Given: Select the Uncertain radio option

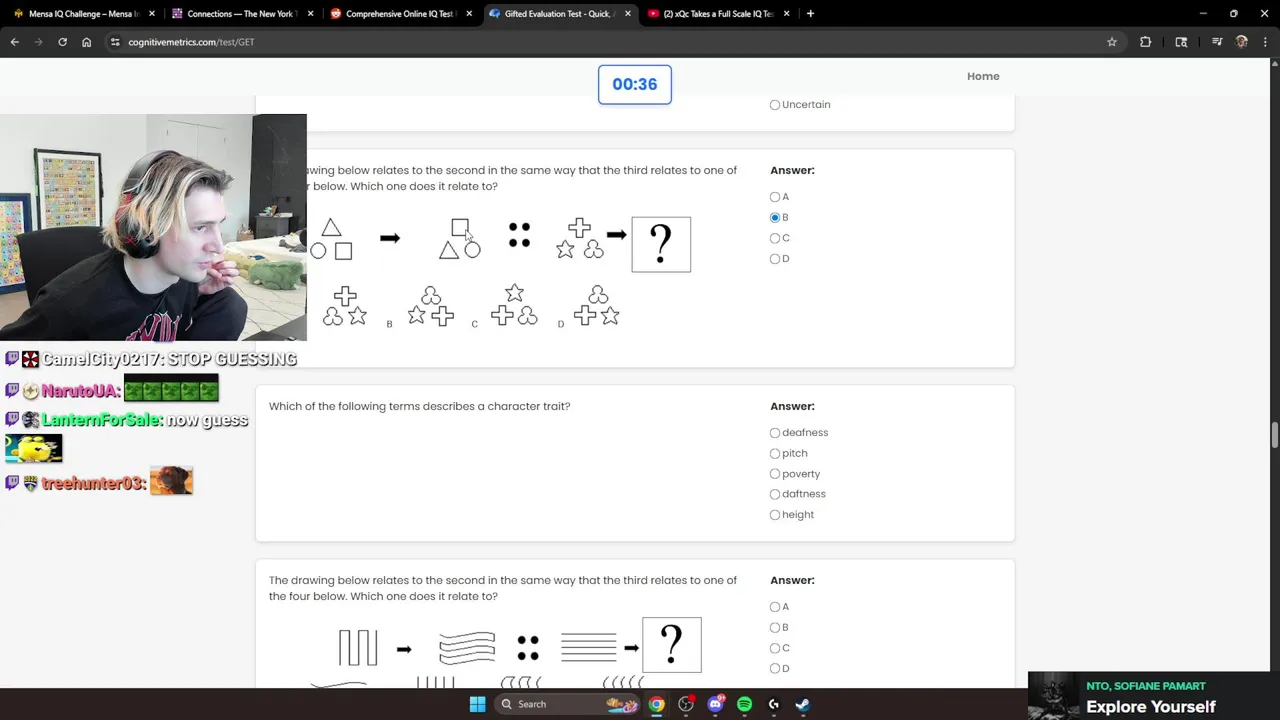Looking at the screenshot, I should click(x=775, y=105).
